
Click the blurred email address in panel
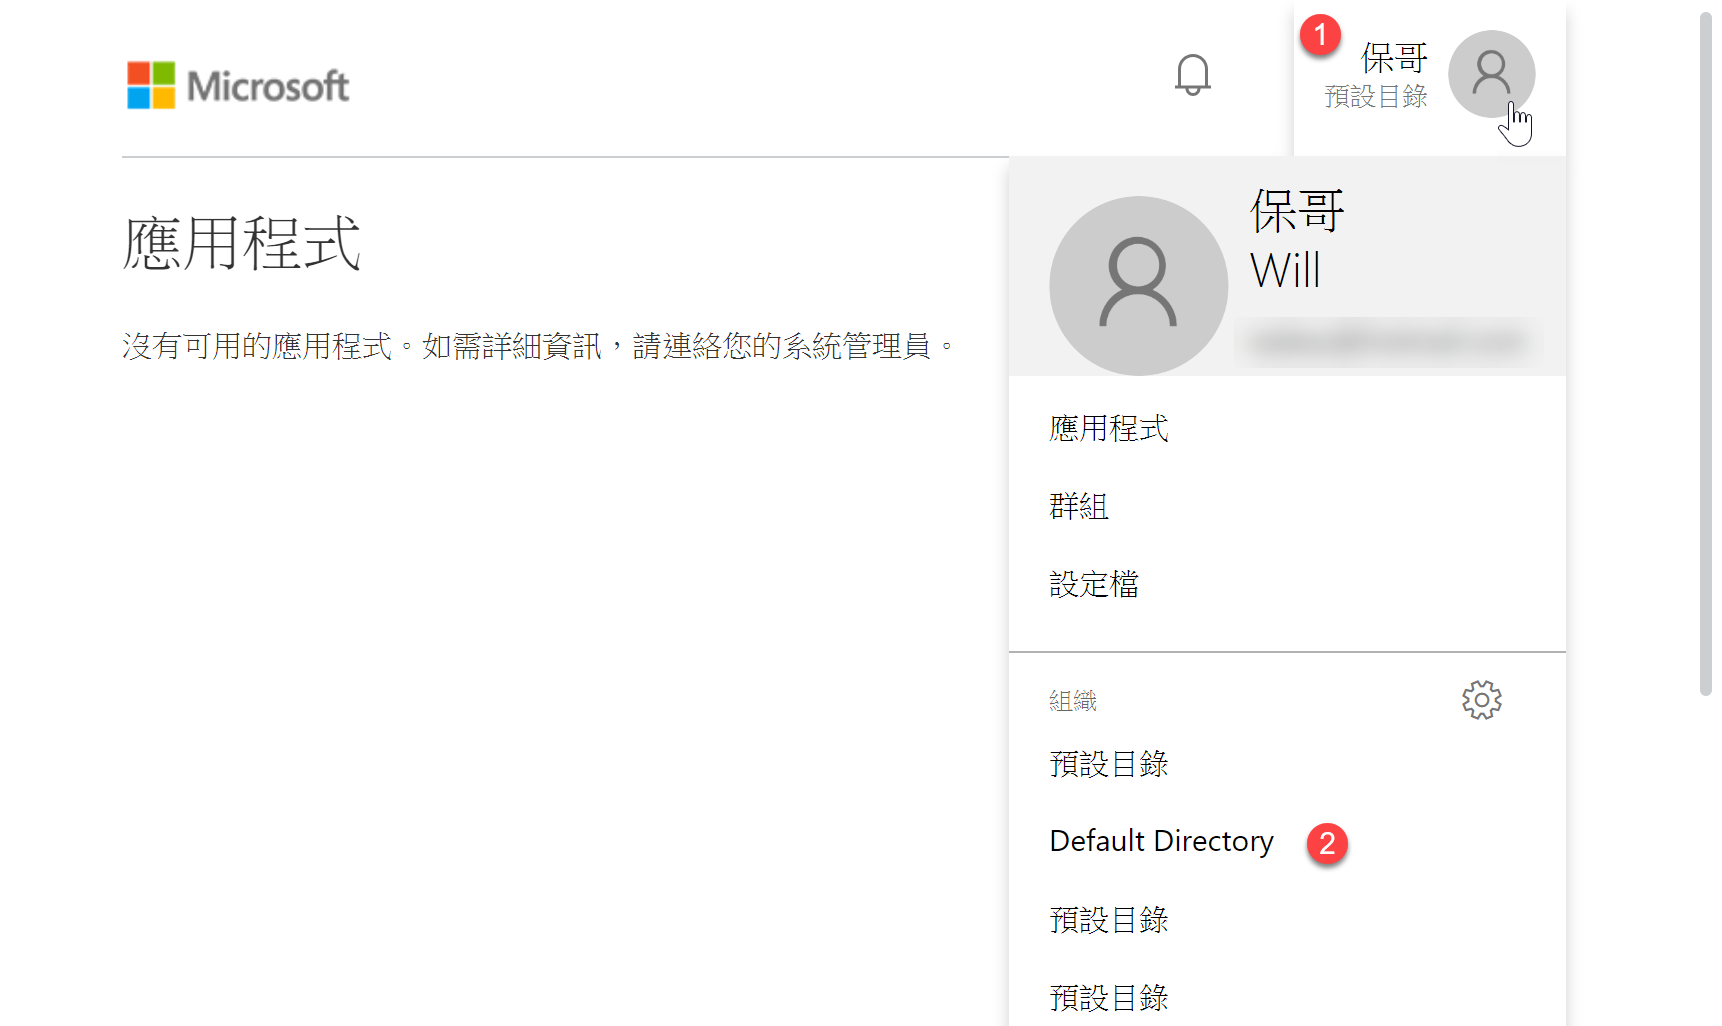[1388, 343]
